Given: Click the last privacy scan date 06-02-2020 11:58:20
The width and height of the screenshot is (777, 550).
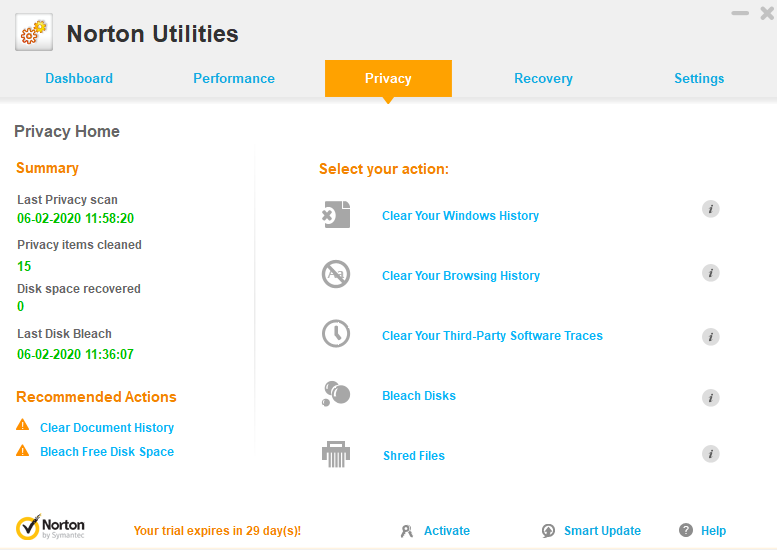Looking at the screenshot, I should click(75, 218).
